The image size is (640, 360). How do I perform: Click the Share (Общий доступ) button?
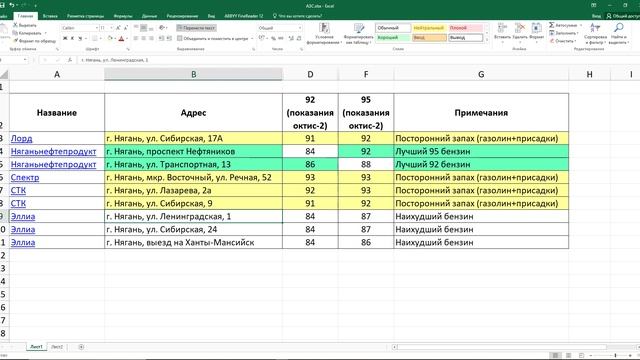pyautogui.click(x=623, y=16)
